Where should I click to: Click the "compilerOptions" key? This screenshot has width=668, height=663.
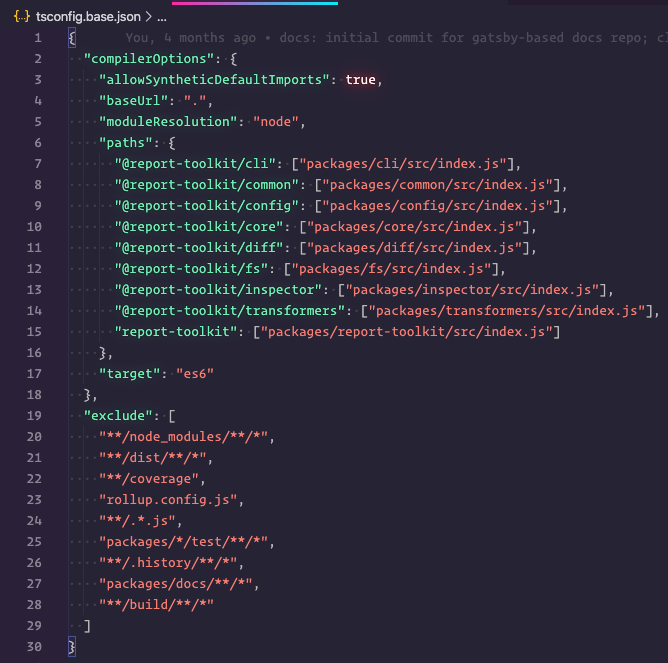(149, 58)
